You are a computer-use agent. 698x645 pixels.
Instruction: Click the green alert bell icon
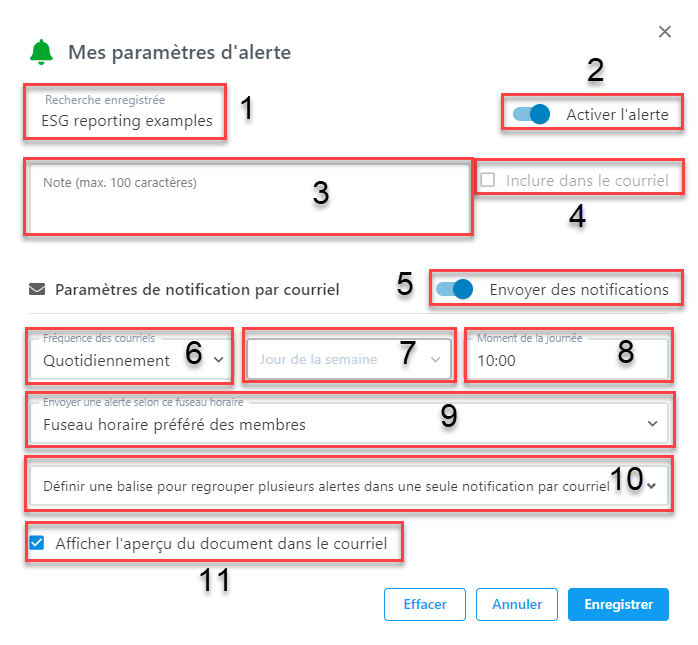[x=41, y=52]
